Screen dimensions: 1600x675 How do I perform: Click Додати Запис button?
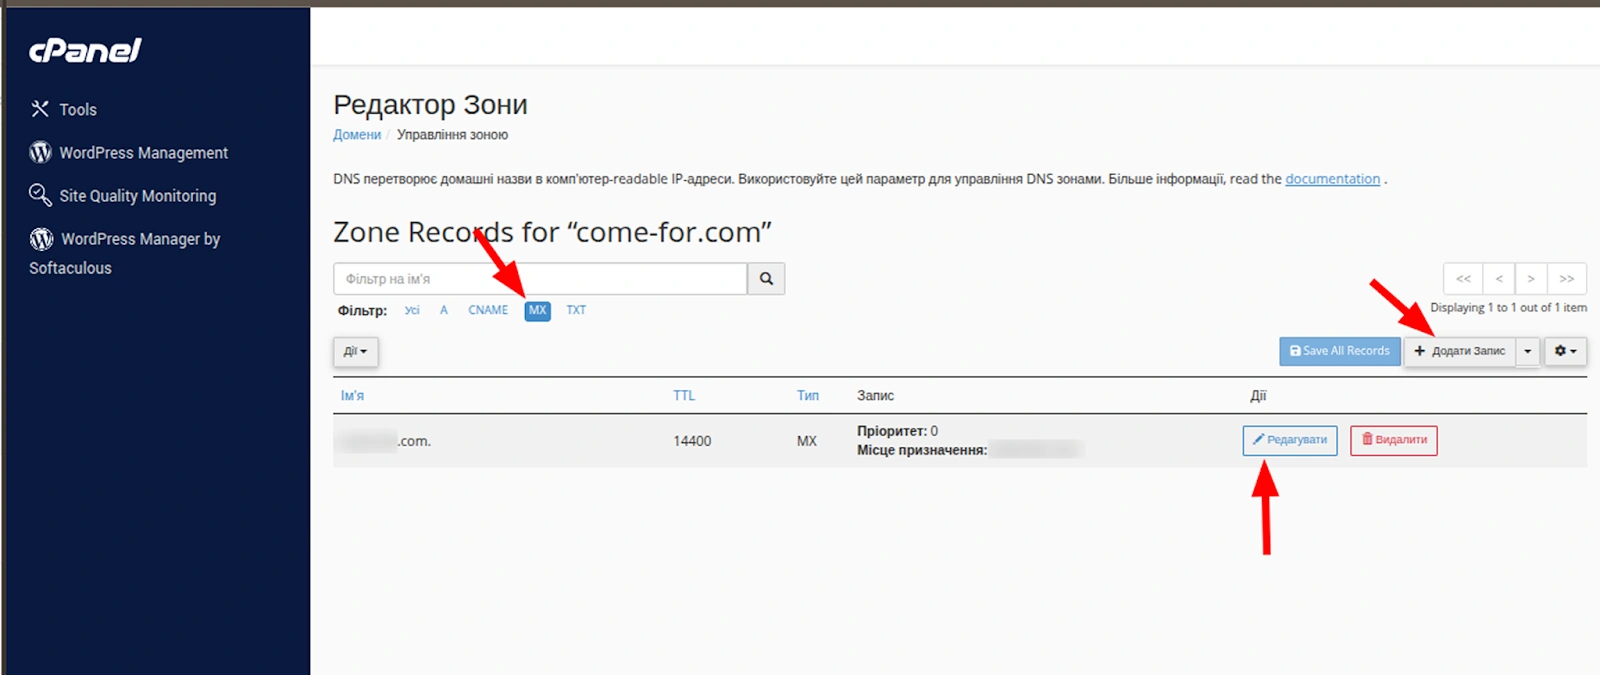tap(1460, 351)
